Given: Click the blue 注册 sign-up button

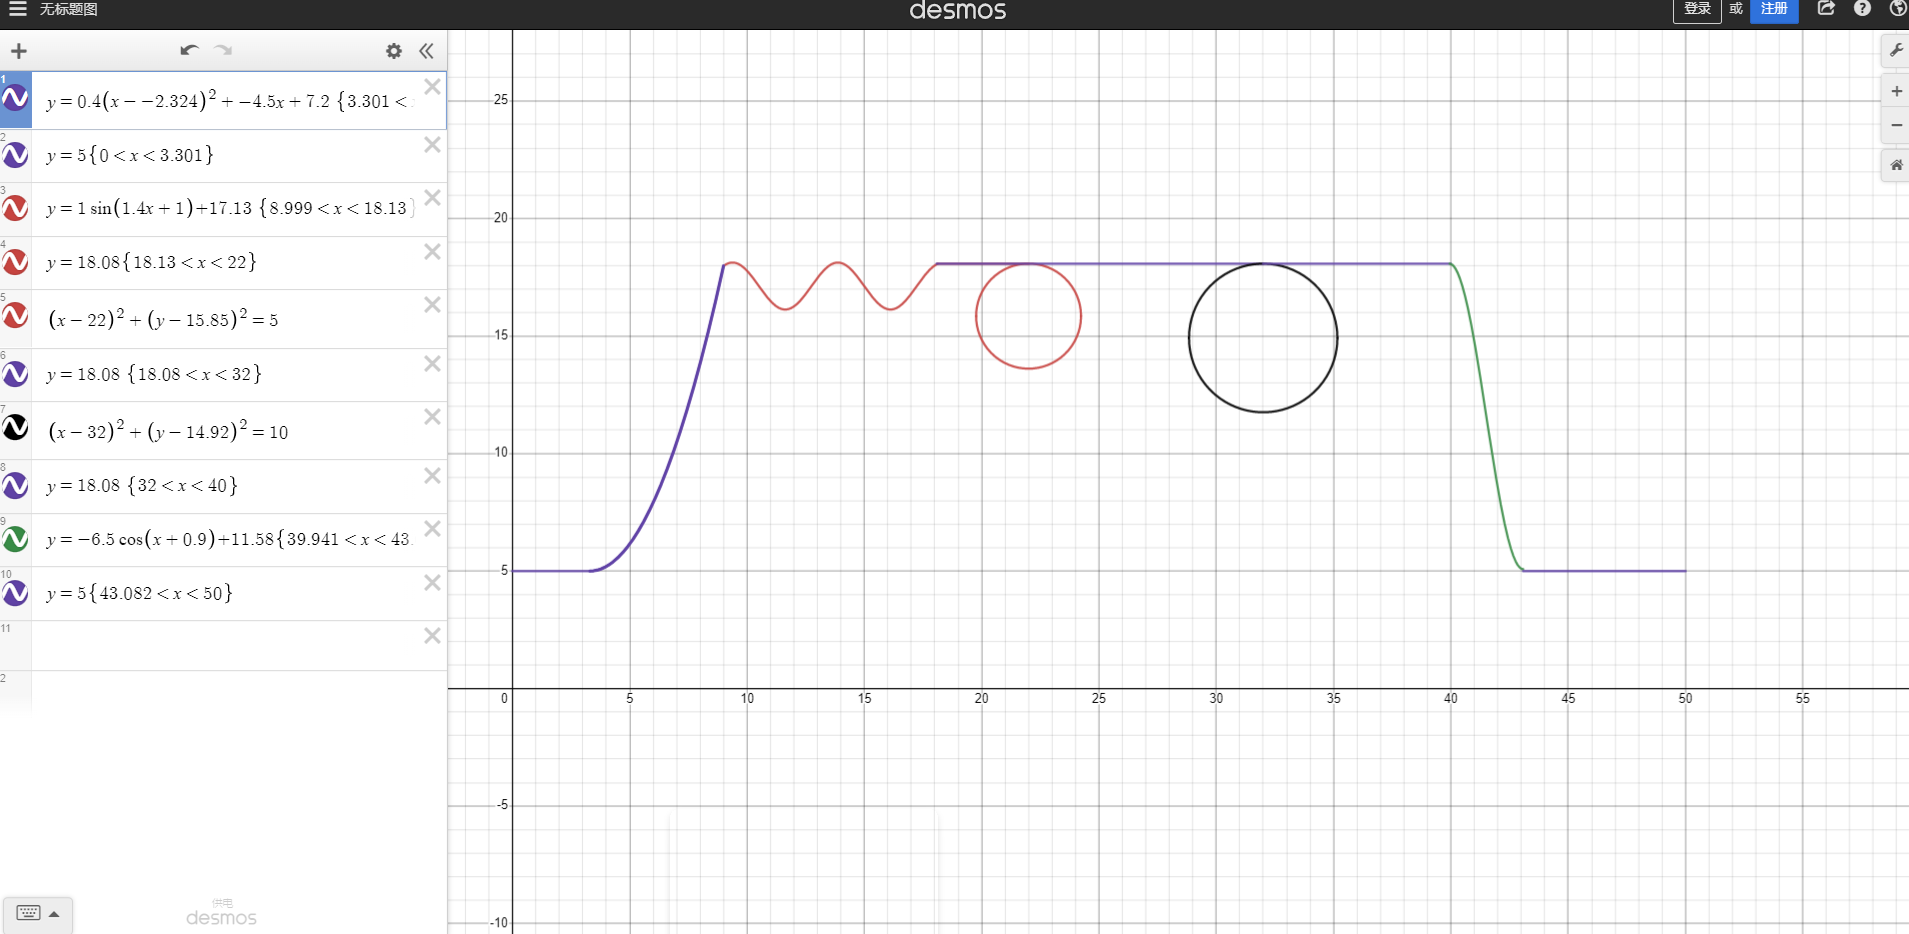Looking at the screenshot, I should click(1774, 10).
